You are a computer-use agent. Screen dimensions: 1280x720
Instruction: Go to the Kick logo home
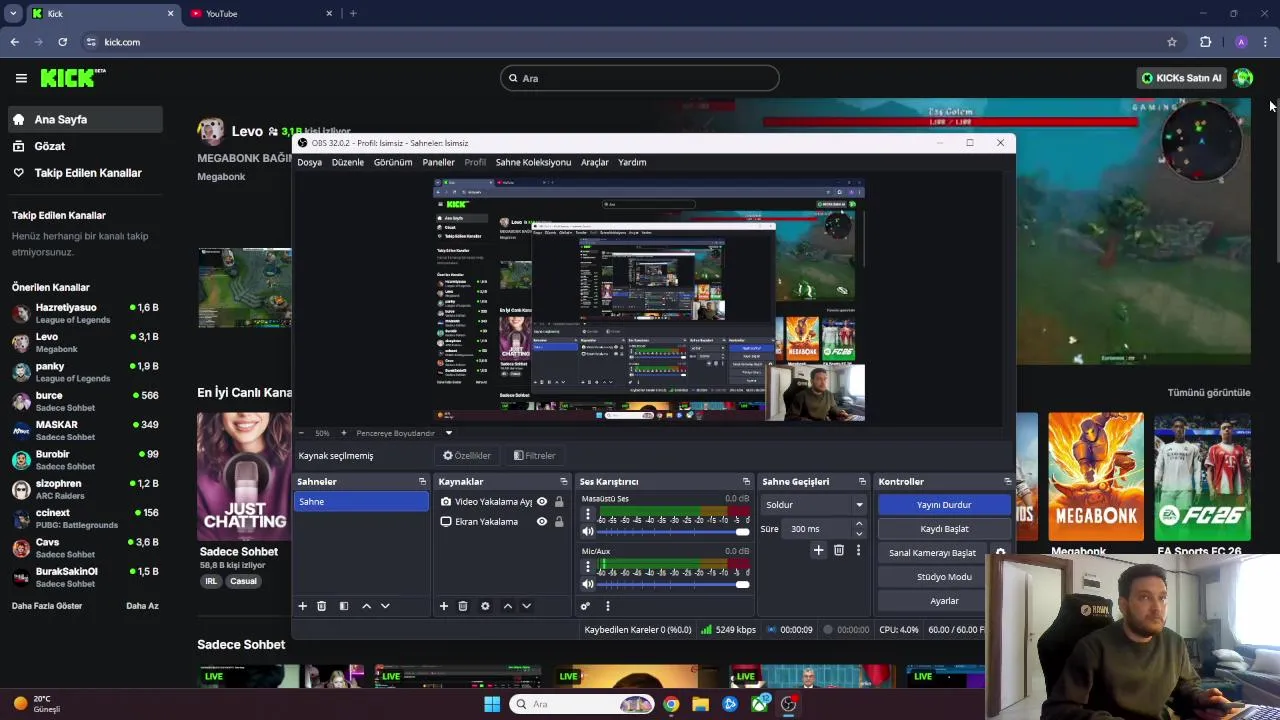pos(73,78)
